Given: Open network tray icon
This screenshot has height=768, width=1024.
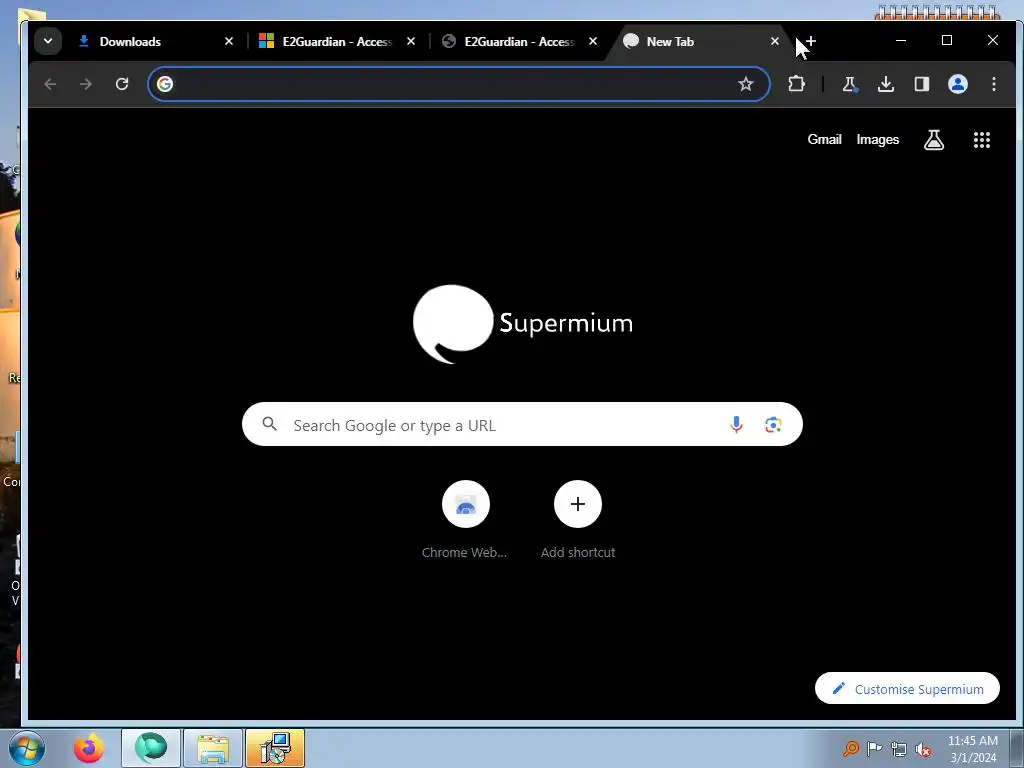Looking at the screenshot, I should coord(899,749).
